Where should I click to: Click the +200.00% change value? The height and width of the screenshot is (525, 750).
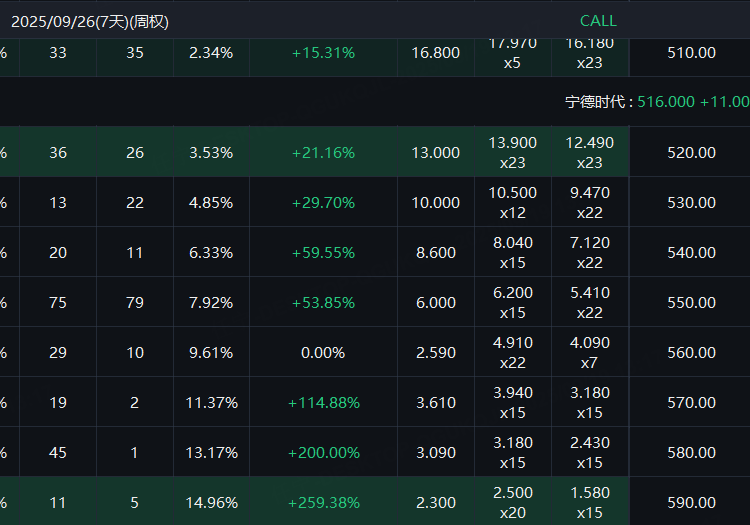pos(323,453)
